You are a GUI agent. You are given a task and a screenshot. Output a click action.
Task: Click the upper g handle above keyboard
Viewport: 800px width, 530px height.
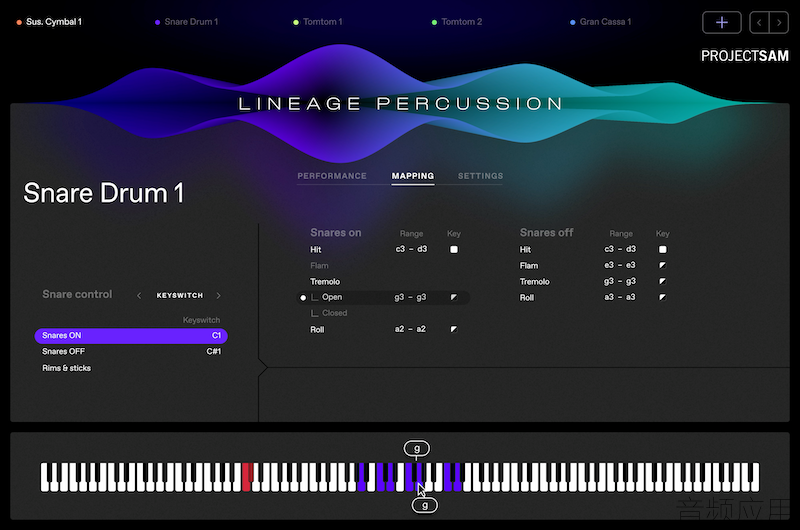(x=417, y=448)
